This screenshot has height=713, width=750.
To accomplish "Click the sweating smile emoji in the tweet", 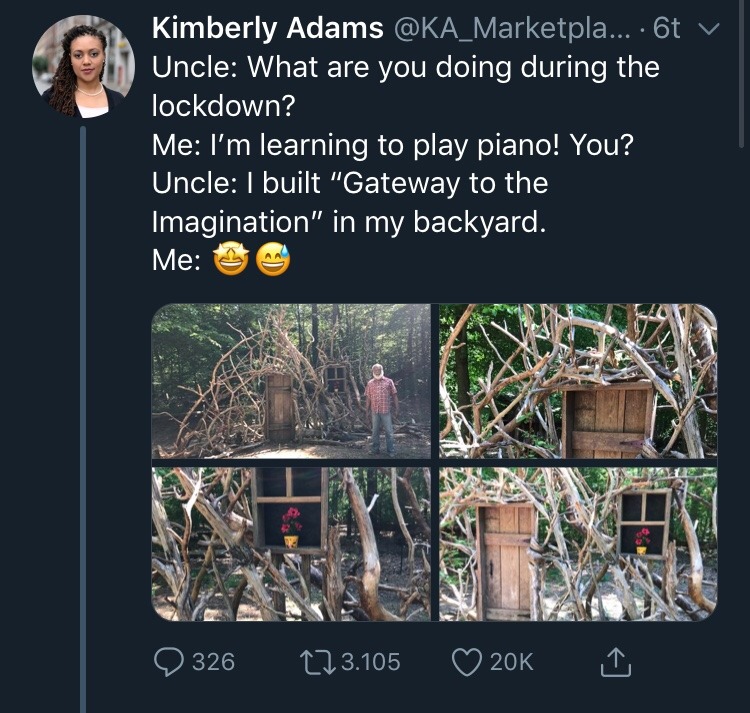I will pyautogui.click(x=273, y=260).
